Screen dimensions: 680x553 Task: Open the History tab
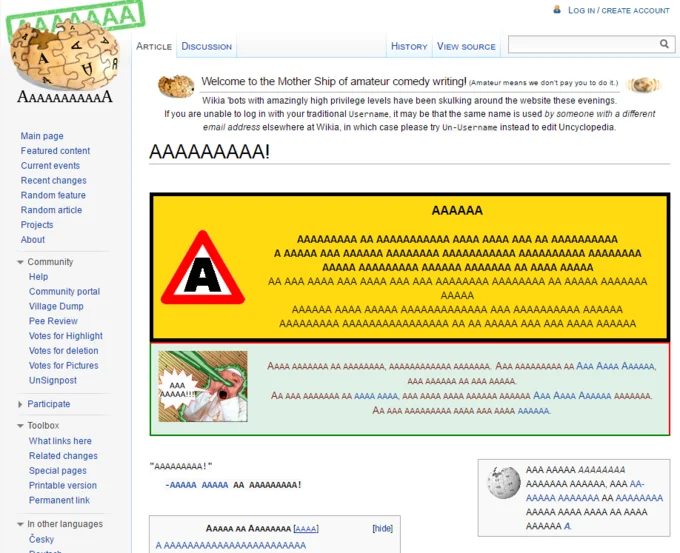(409, 46)
